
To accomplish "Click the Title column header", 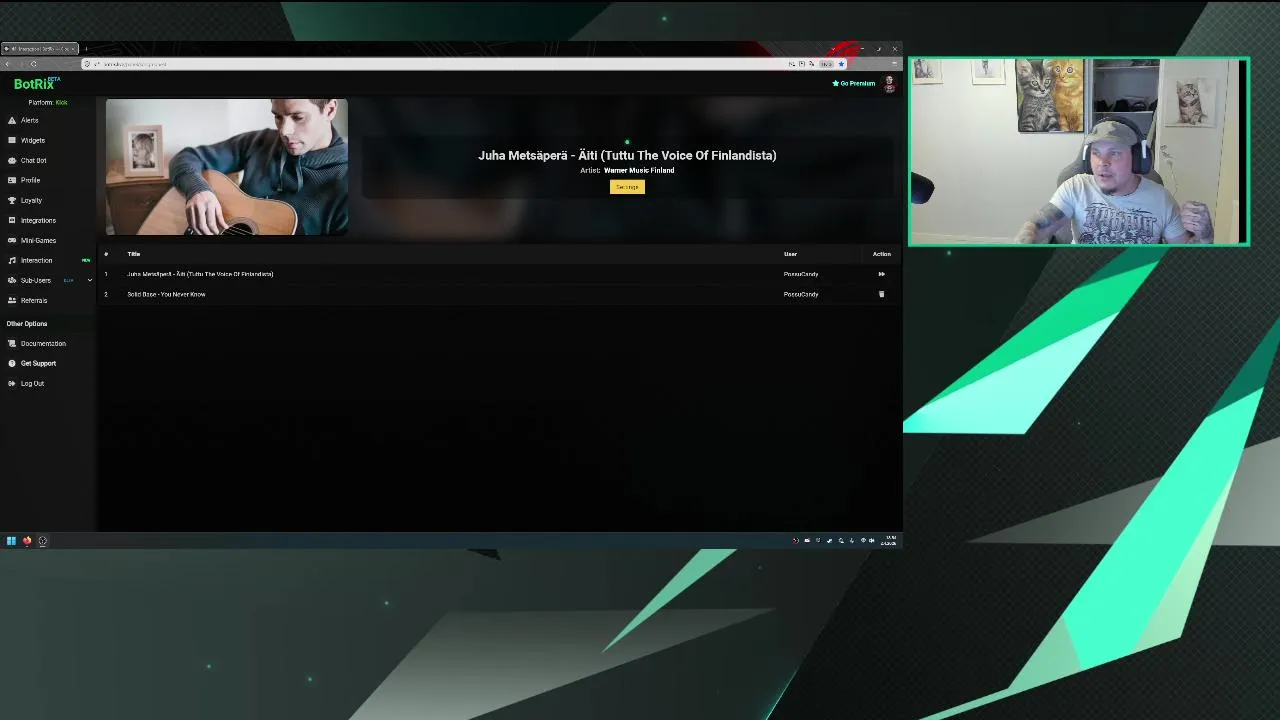I will tap(133, 254).
